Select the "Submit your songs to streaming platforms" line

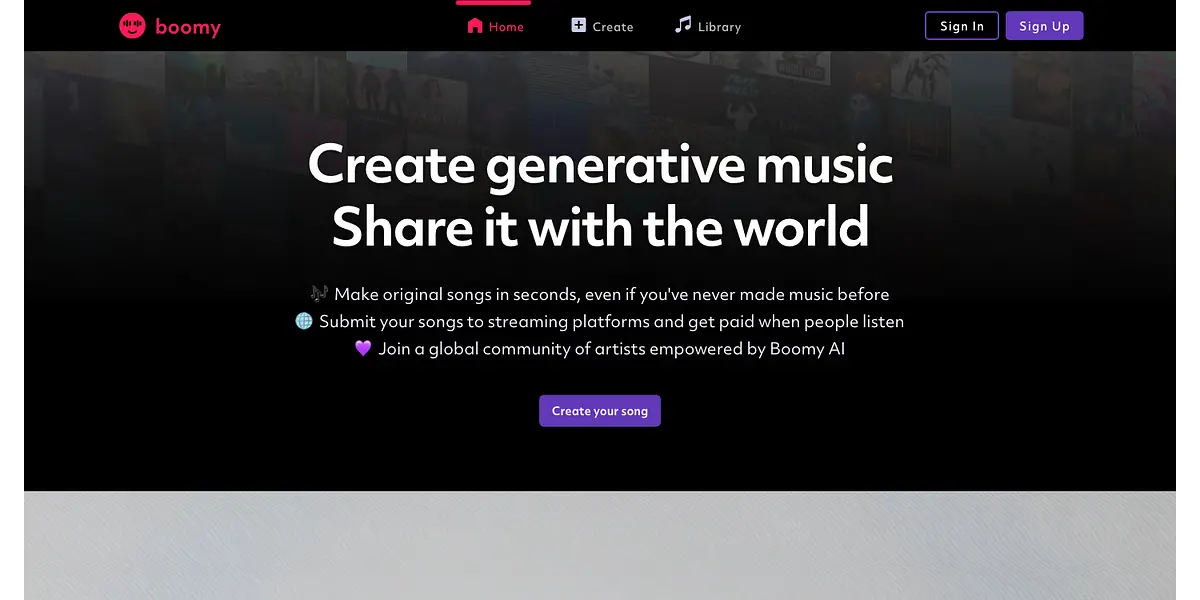click(x=612, y=321)
